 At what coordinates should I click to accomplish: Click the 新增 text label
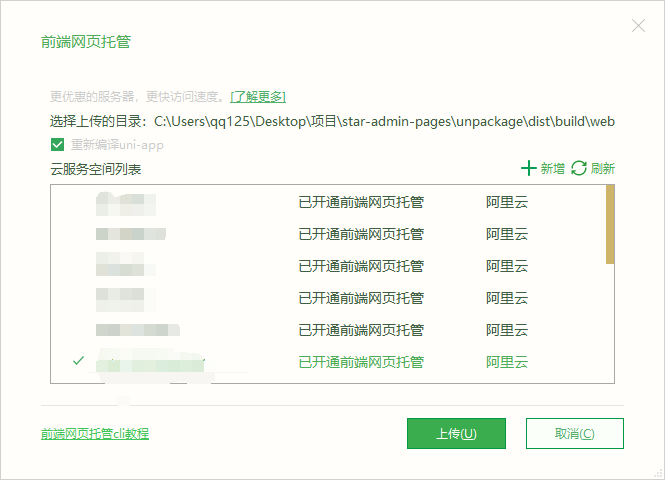(x=553, y=169)
